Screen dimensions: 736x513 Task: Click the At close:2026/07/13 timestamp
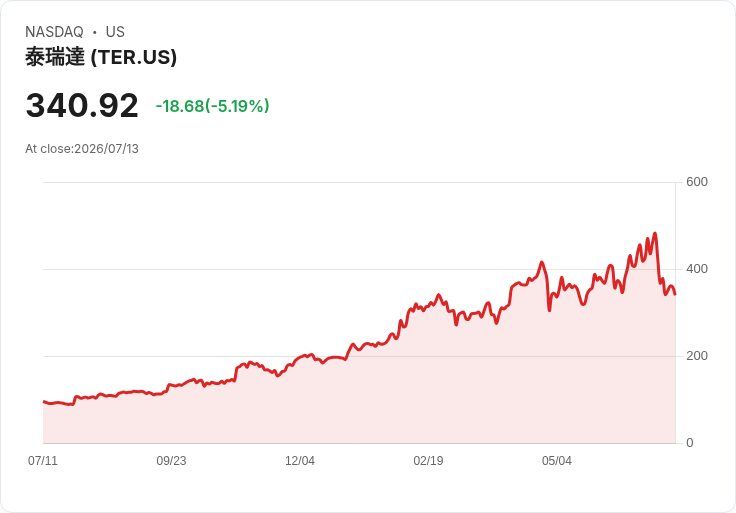[82, 149]
